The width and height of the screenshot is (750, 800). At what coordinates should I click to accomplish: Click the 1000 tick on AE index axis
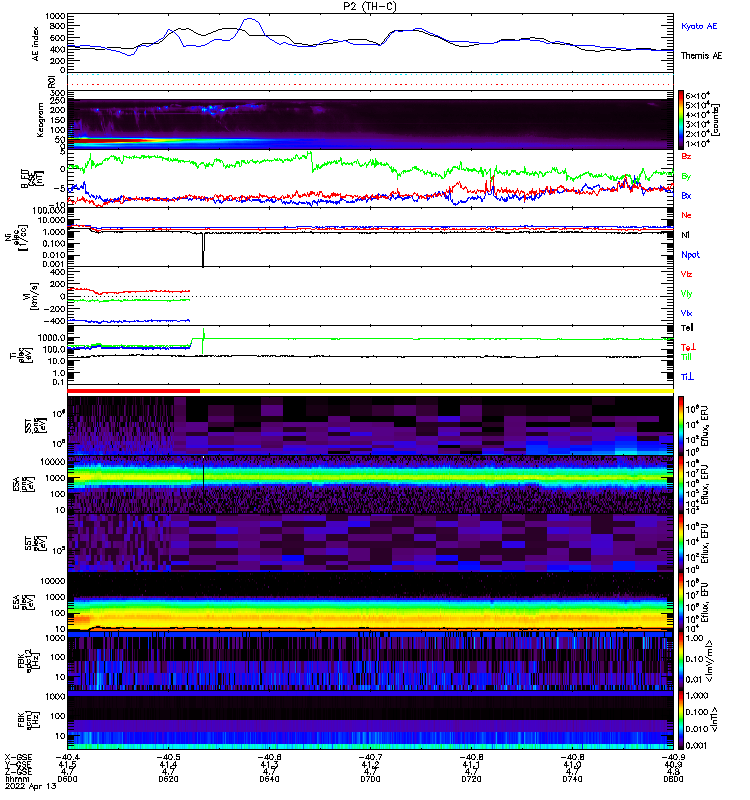click(x=55, y=16)
